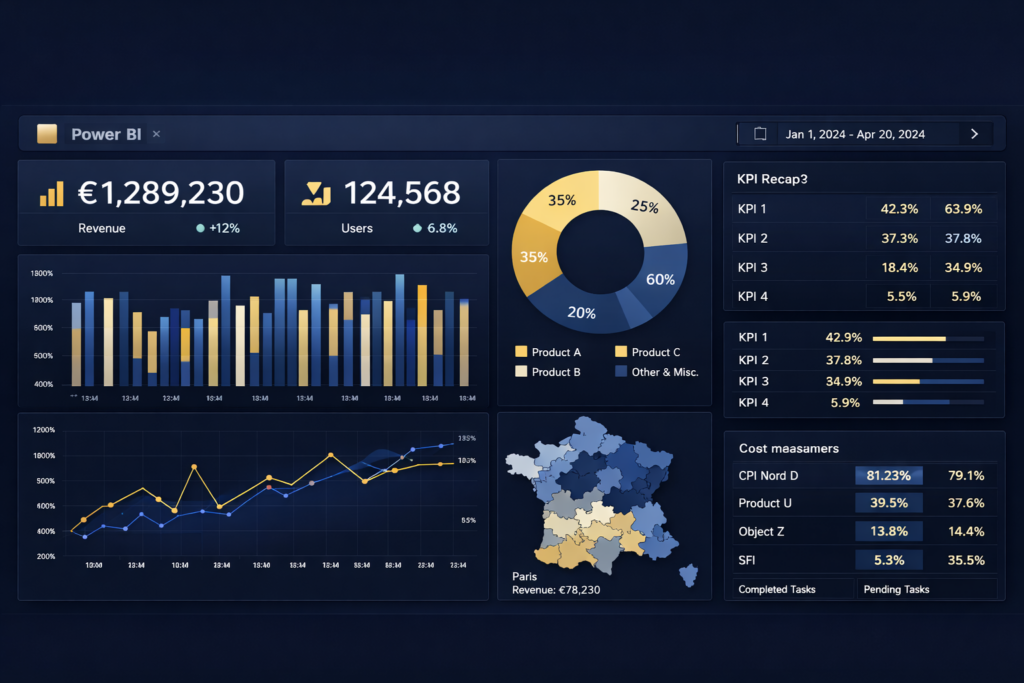Click the Corsica island on the map
Screen dimensions: 1024x683
pos(688,576)
